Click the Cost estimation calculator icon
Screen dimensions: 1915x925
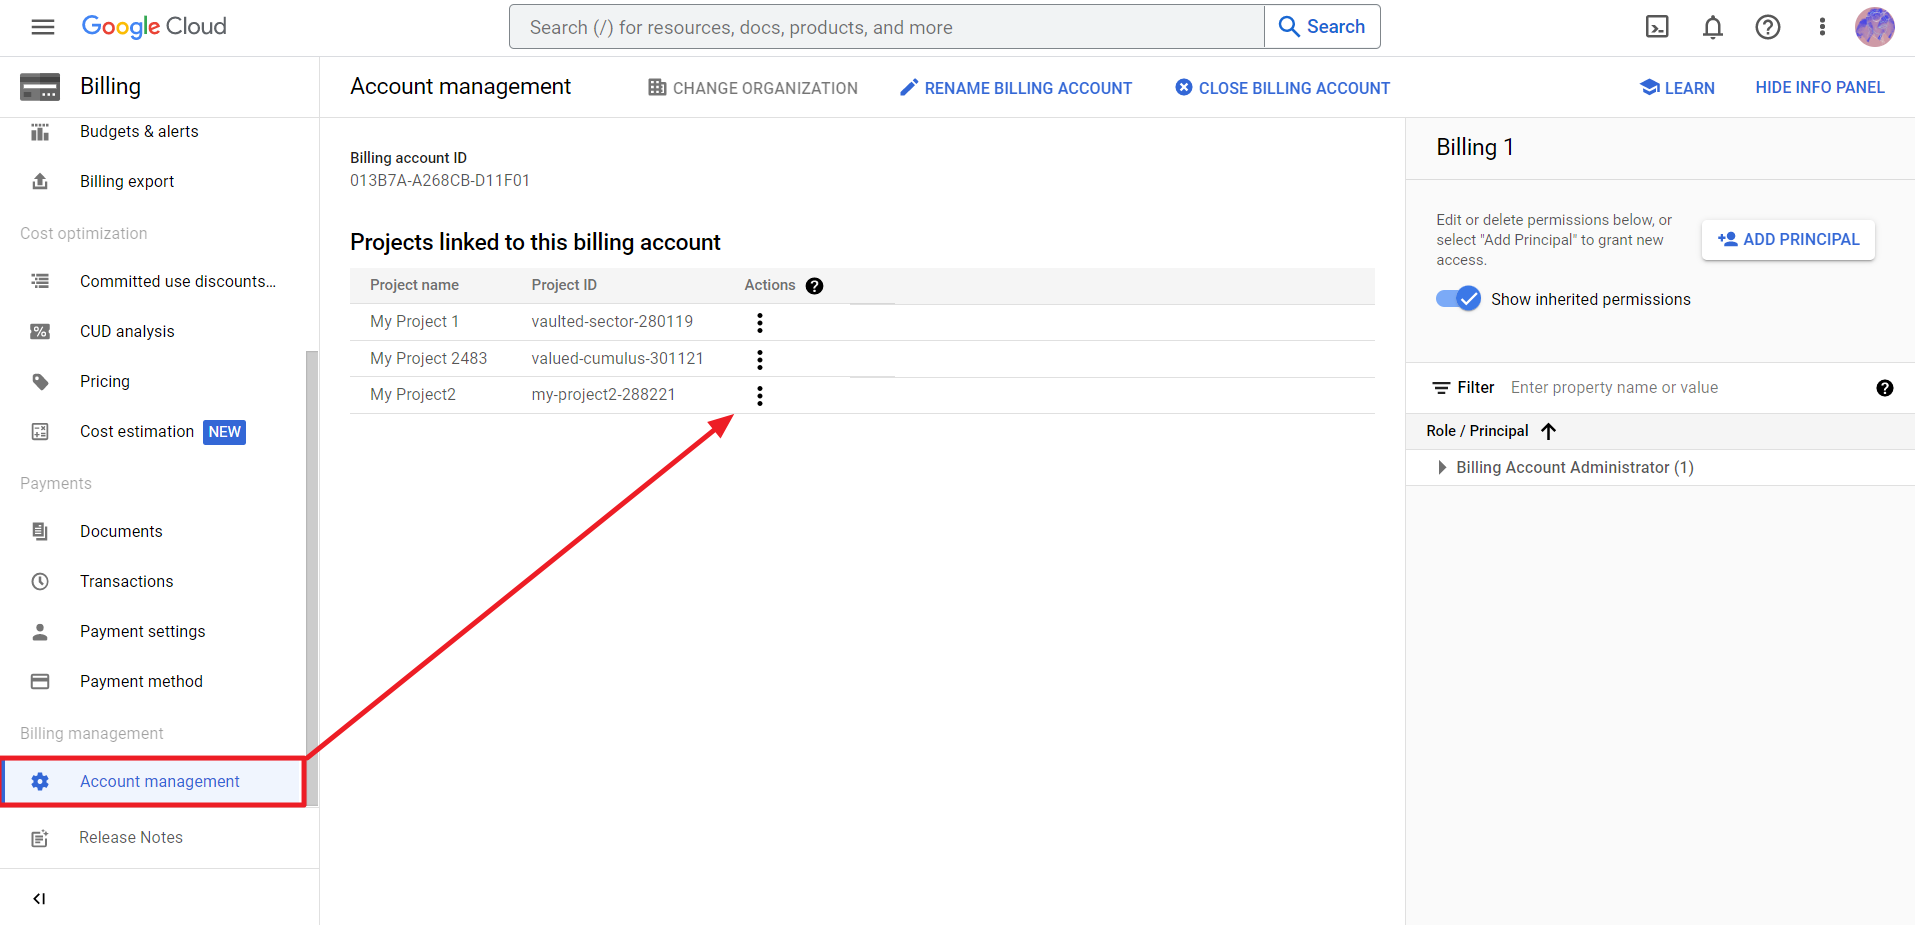coord(40,431)
